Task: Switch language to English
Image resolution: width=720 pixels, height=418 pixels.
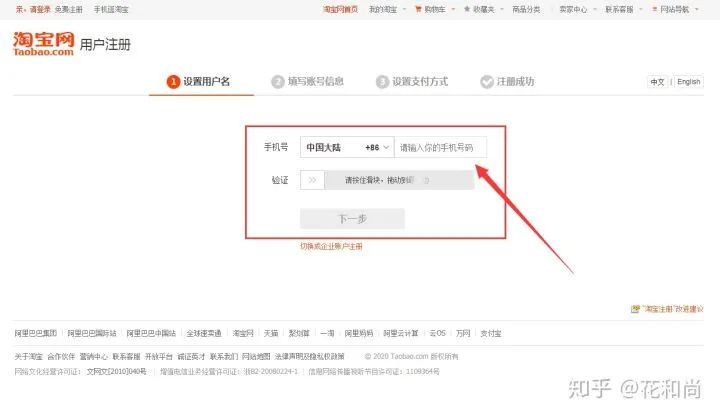Action: [688, 82]
